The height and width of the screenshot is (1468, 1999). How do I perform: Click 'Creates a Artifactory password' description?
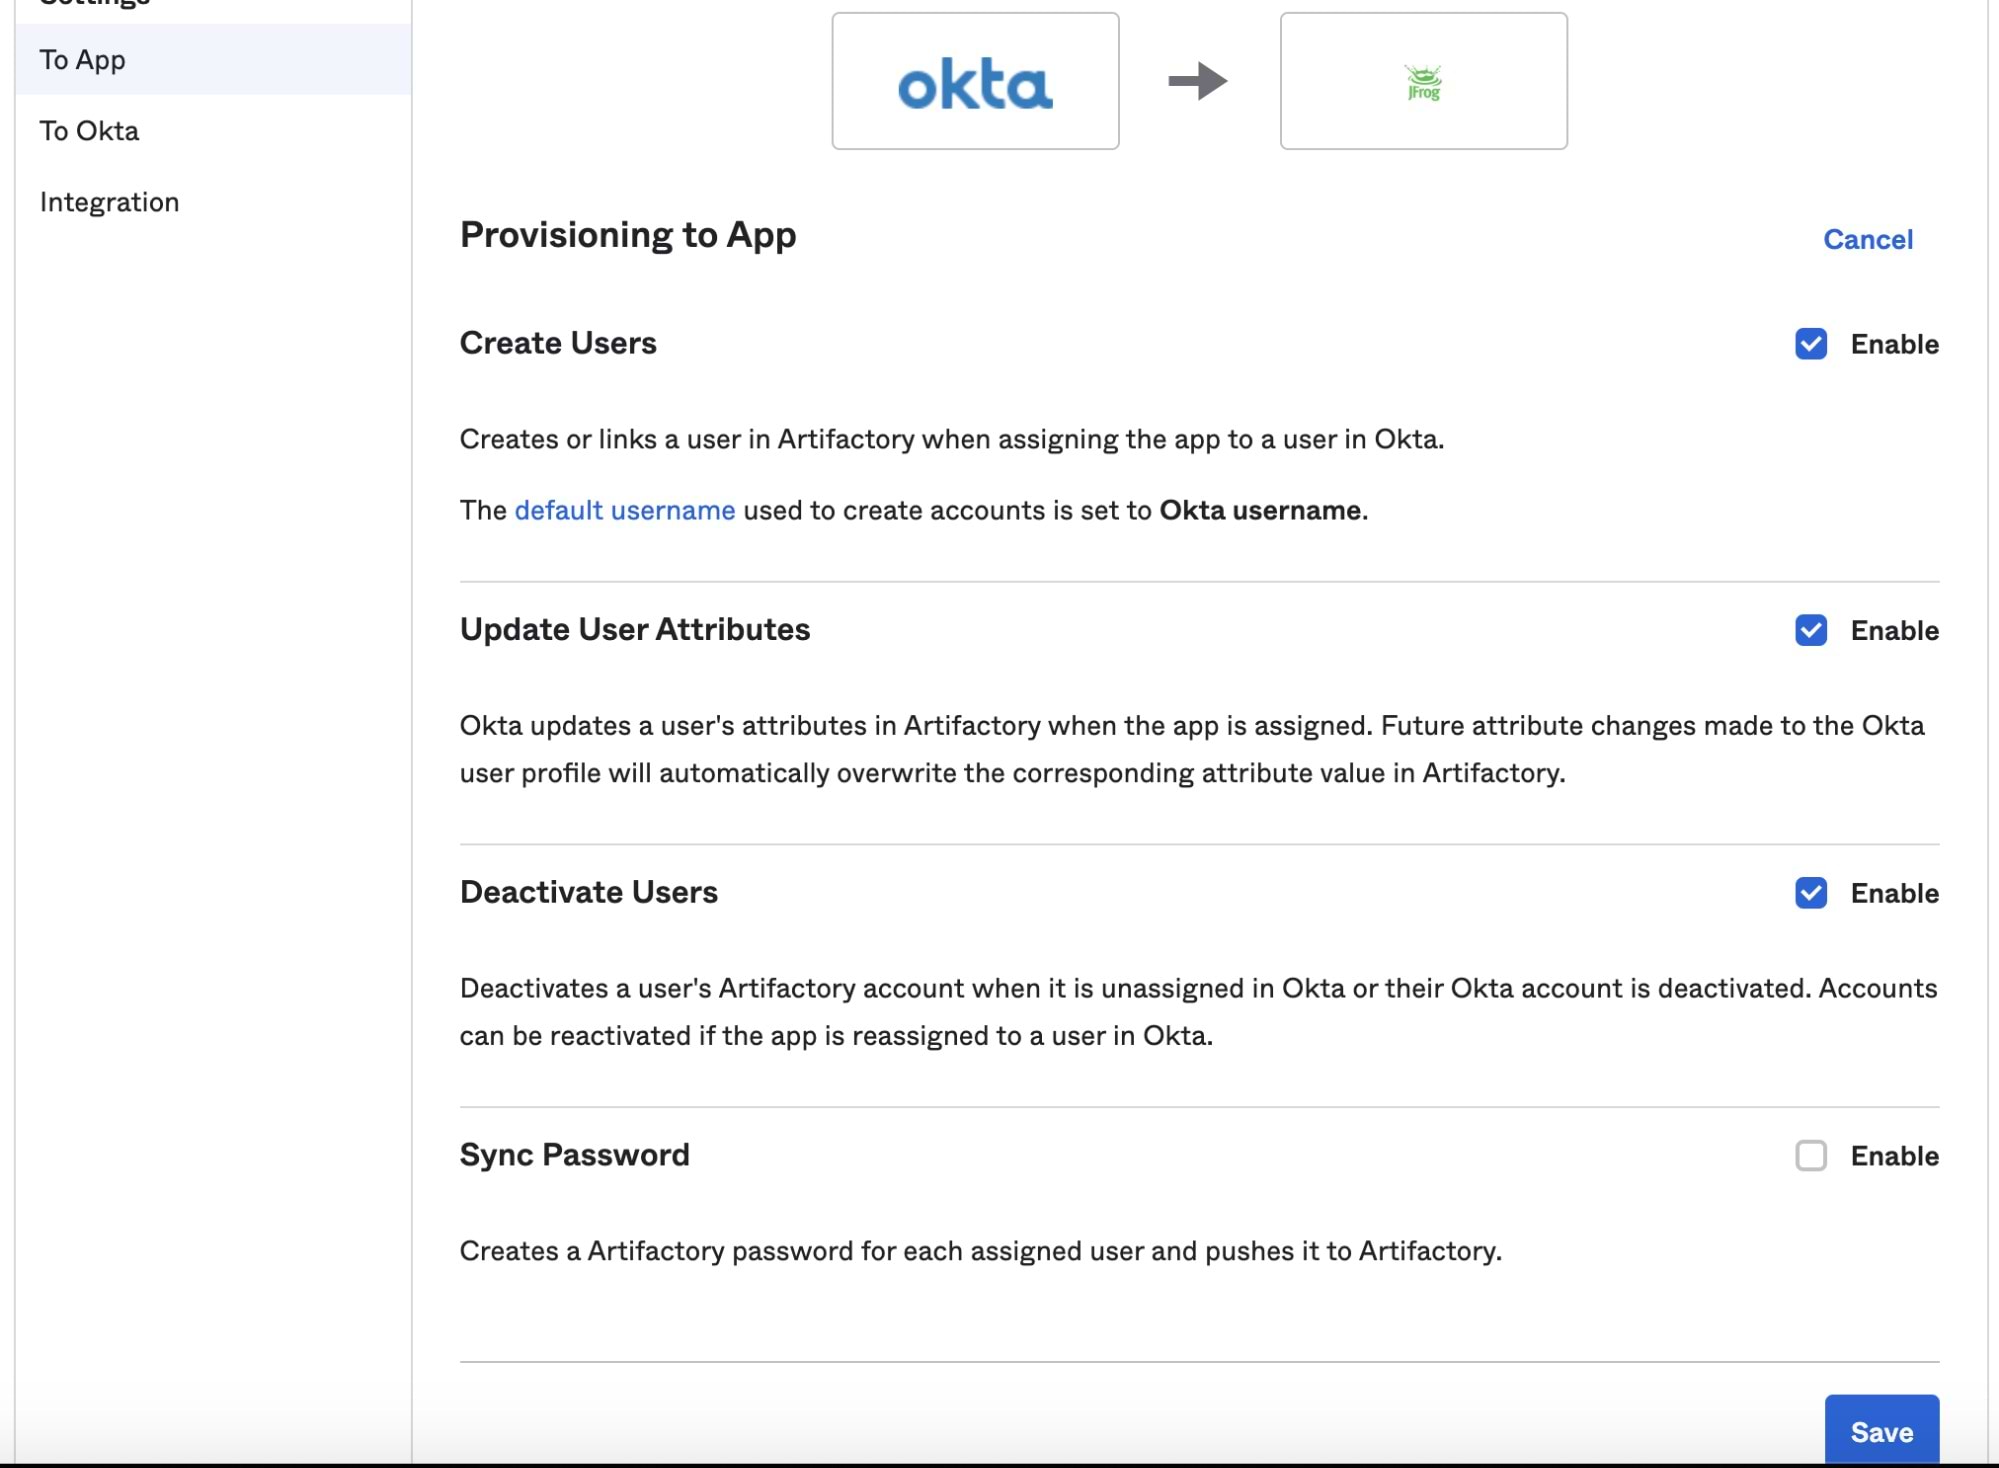pyautogui.click(x=981, y=1251)
